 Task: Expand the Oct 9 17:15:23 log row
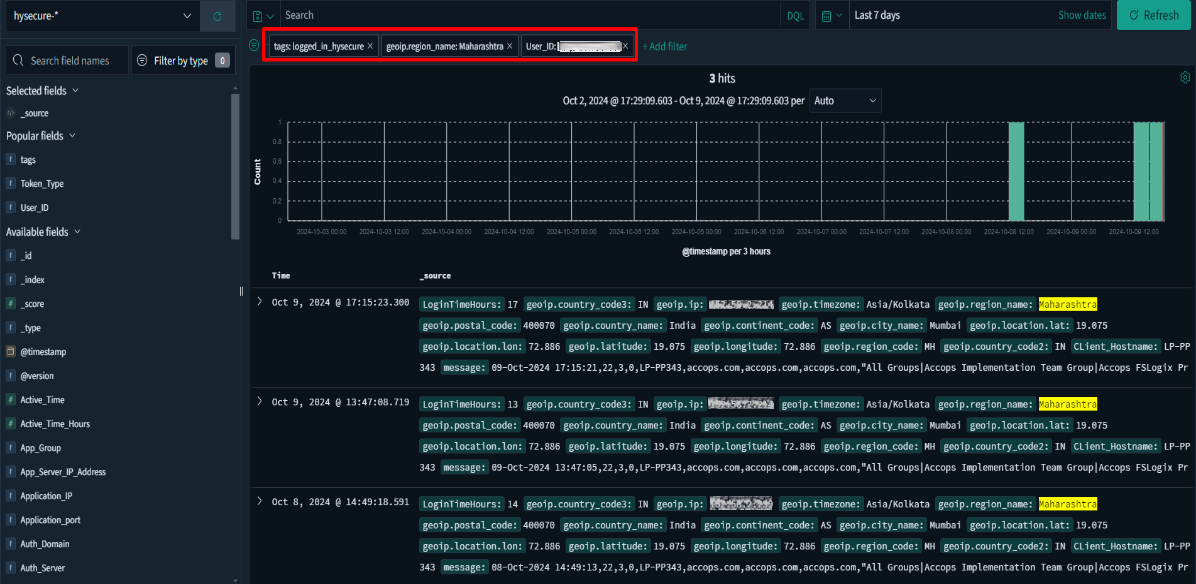tap(260, 302)
